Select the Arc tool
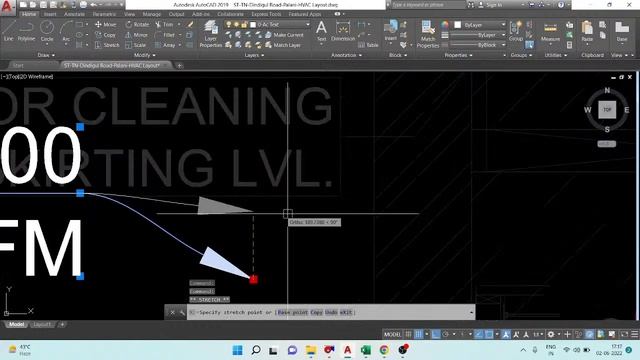 coord(66,31)
